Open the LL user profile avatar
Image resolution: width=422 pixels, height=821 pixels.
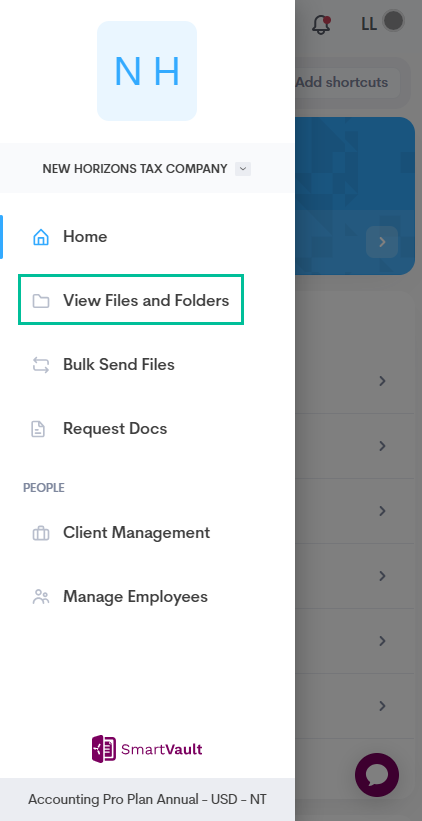394,21
